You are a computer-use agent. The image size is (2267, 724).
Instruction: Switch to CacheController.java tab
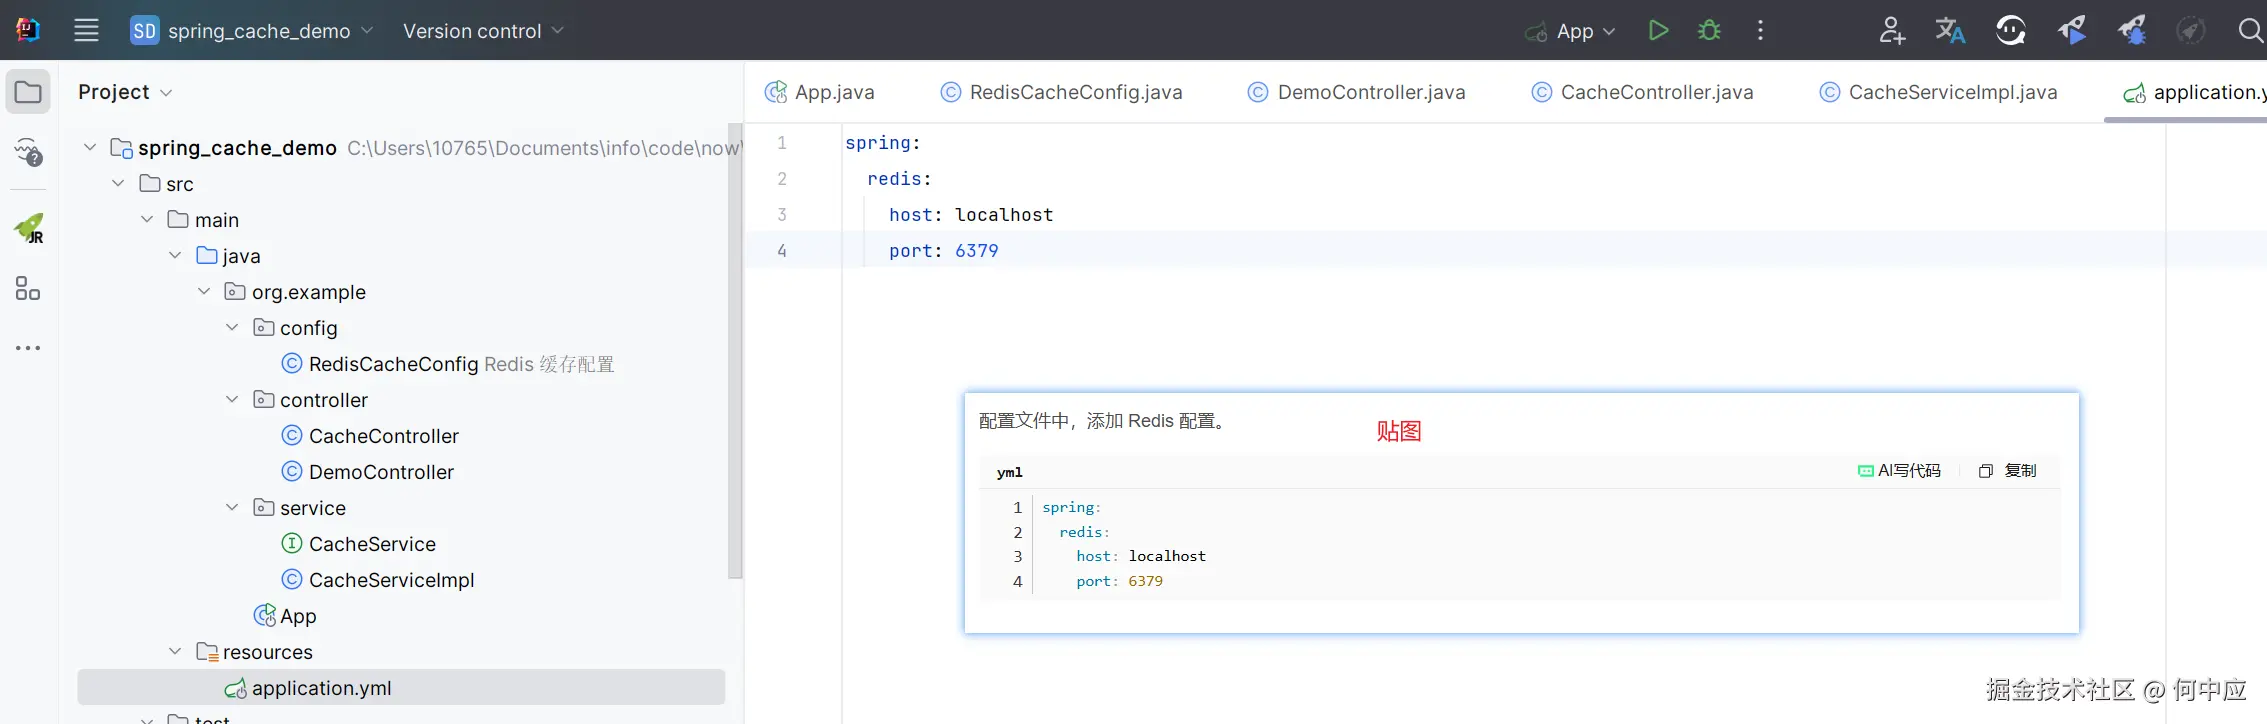[x=1642, y=92]
